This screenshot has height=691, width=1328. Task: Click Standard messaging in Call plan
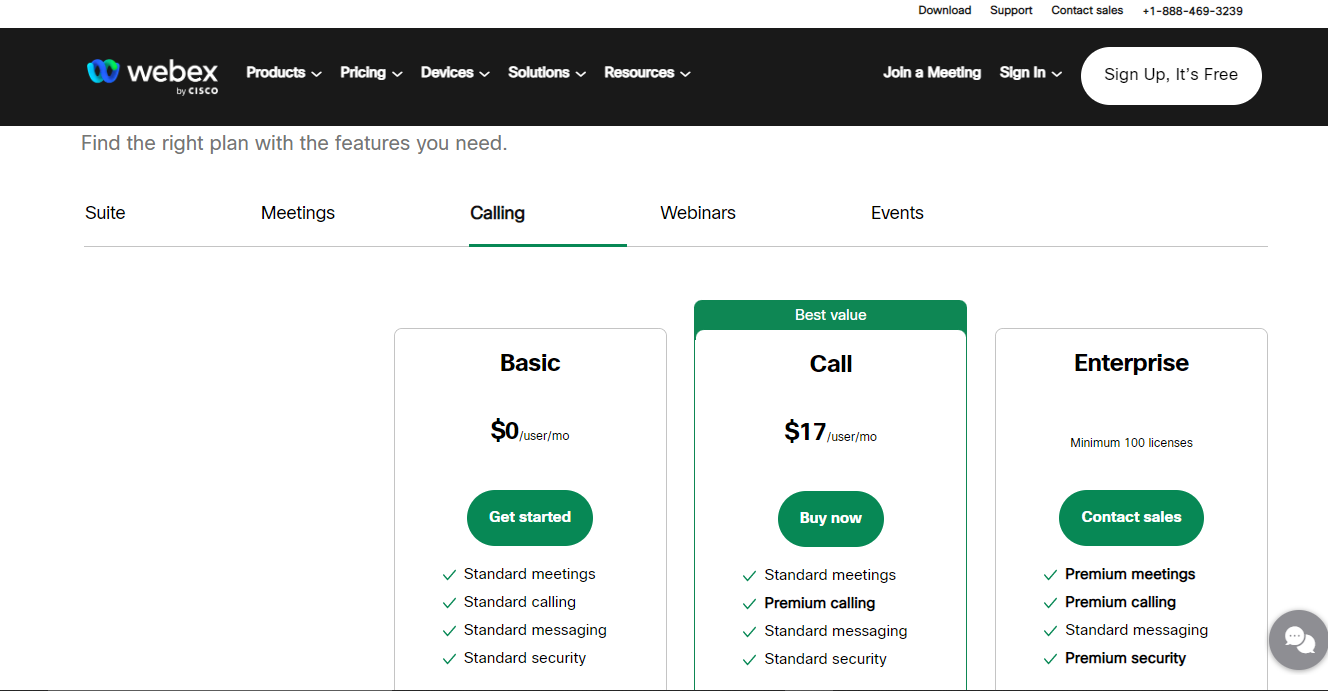[836, 631]
